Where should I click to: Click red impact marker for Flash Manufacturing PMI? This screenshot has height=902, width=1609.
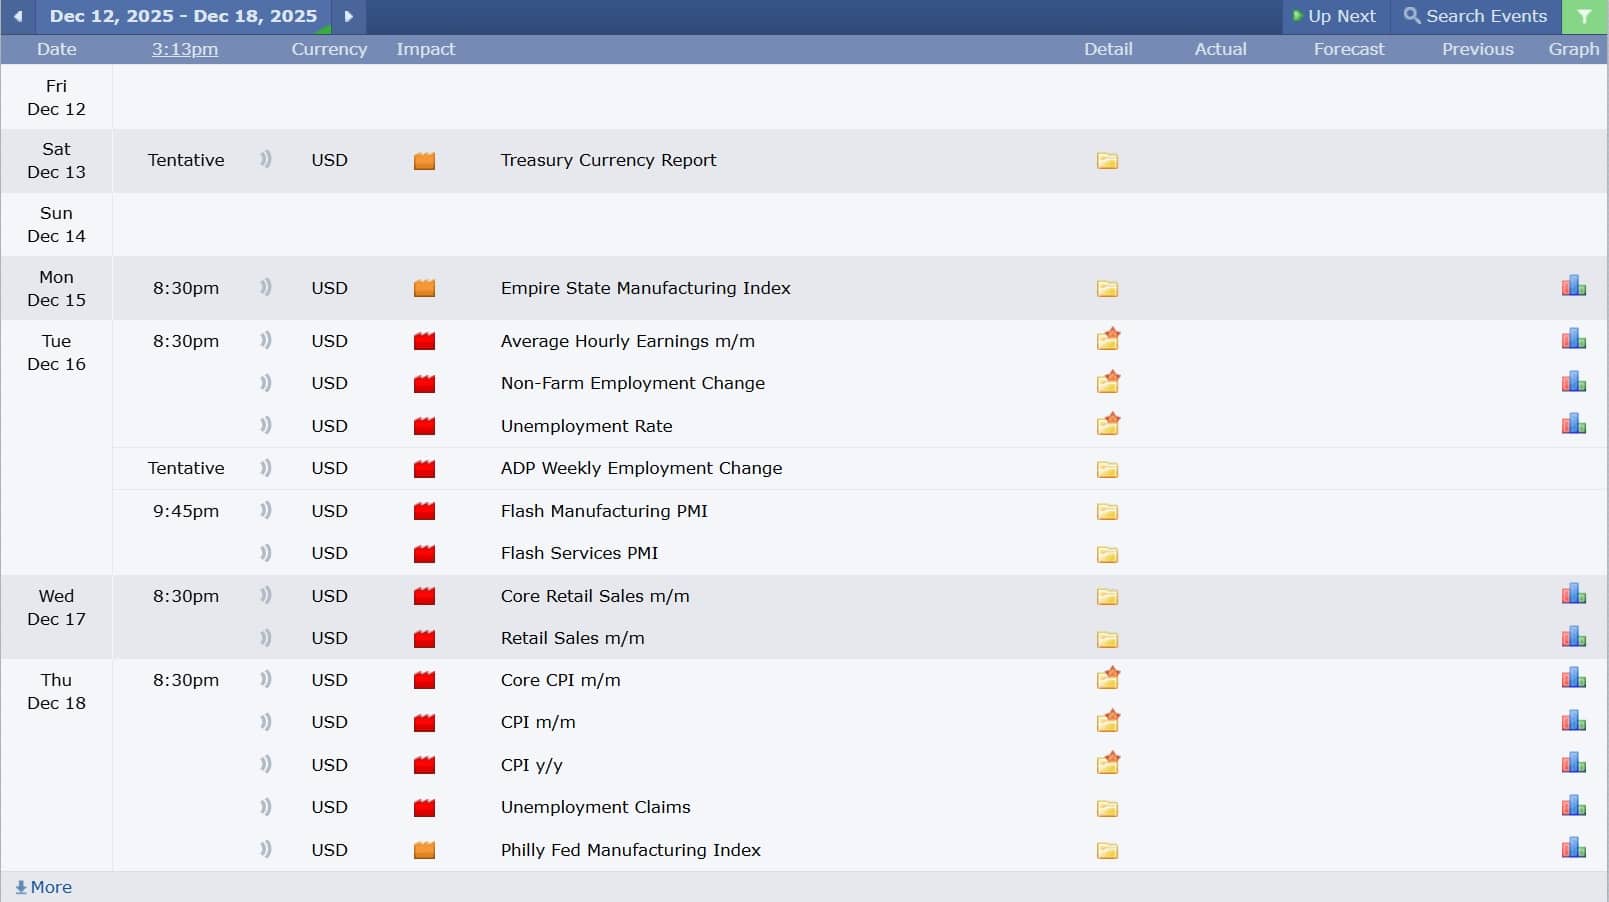[424, 511]
